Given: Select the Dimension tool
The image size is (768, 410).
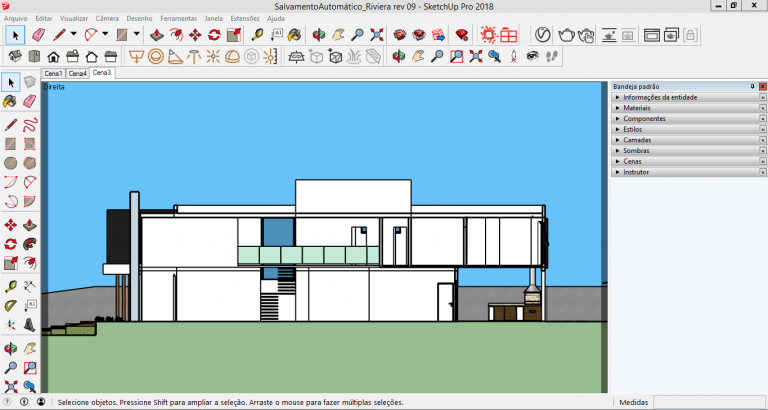Looking at the screenshot, I should point(30,286).
